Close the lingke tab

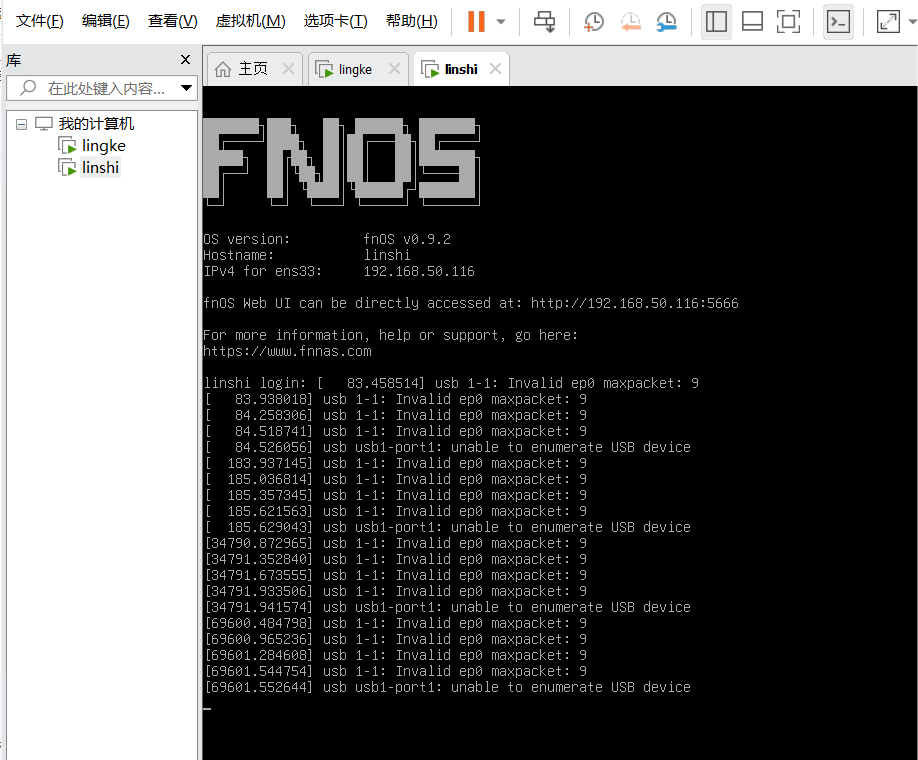pyautogui.click(x=395, y=69)
